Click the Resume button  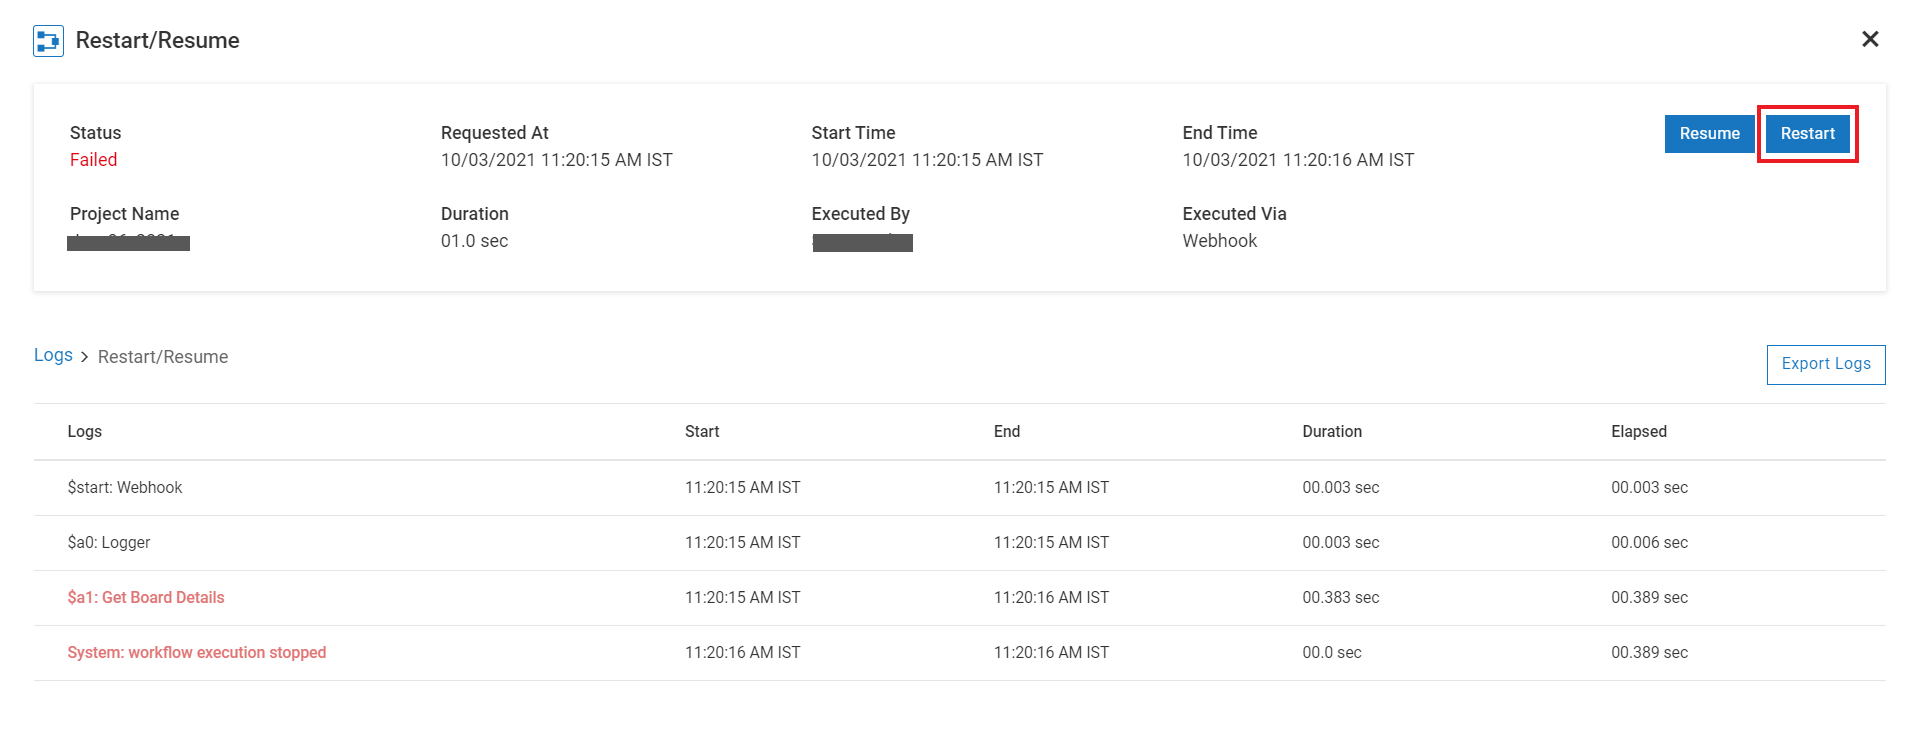click(x=1709, y=134)
